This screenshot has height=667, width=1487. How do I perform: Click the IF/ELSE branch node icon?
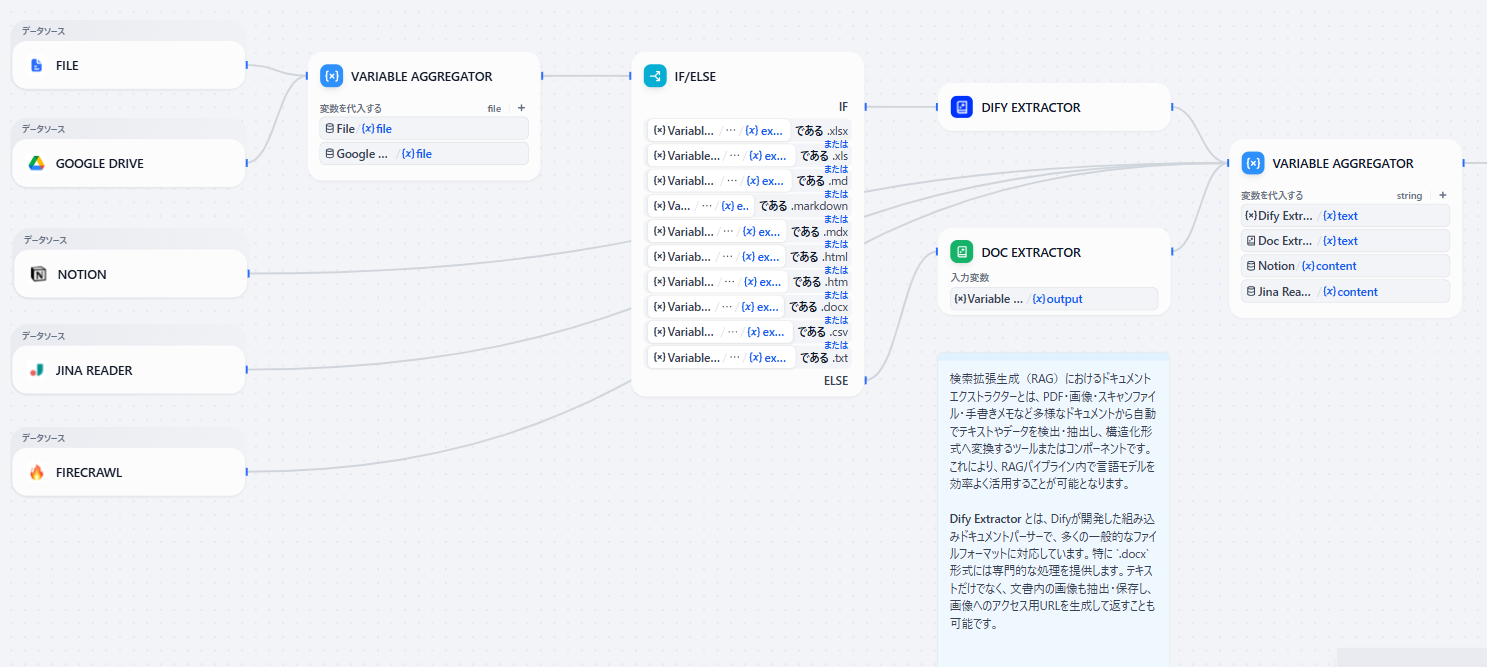[655, 76]
